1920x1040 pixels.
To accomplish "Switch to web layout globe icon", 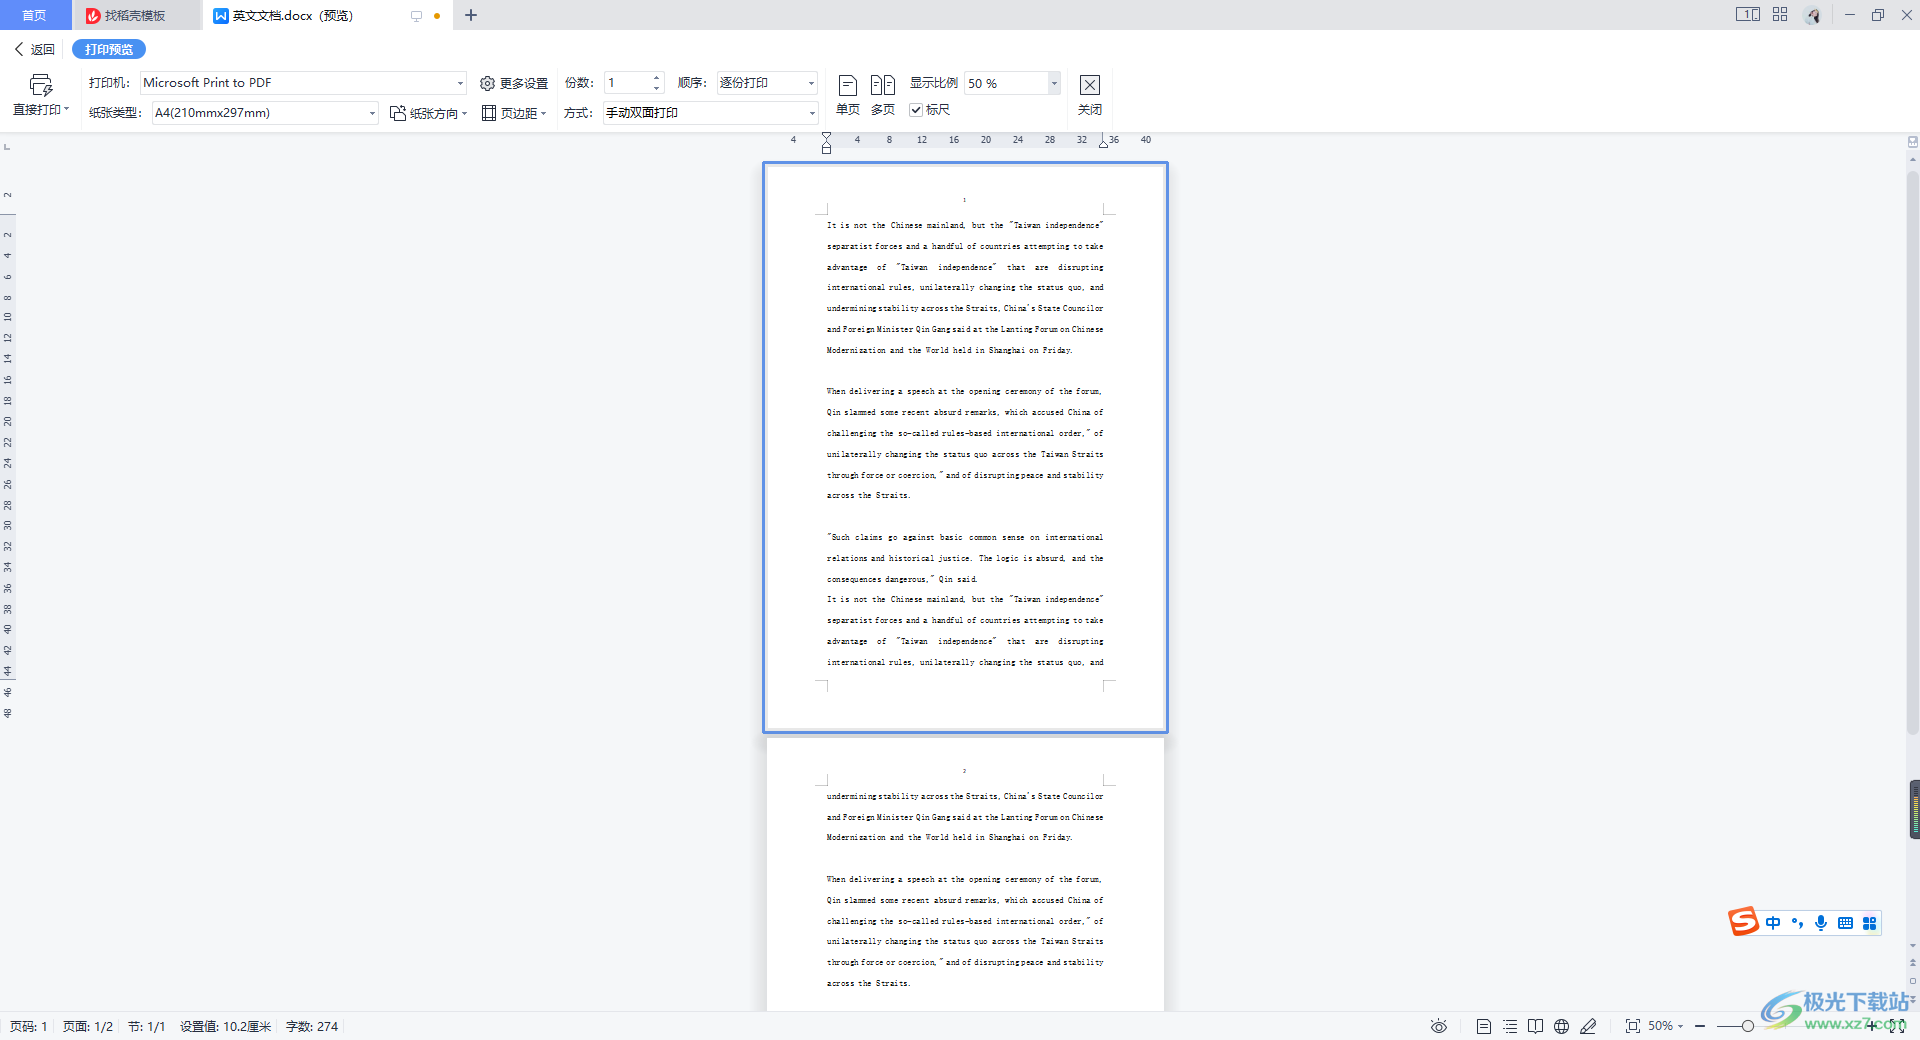I will (x=1561, y=1026).
